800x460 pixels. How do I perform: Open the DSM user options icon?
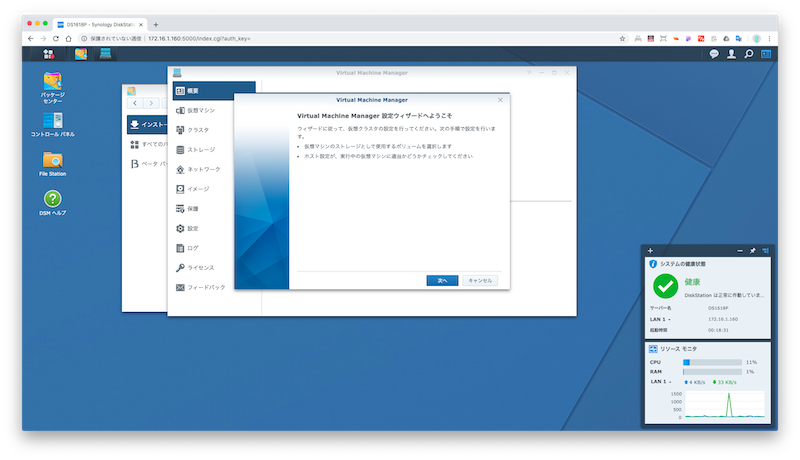731,54
